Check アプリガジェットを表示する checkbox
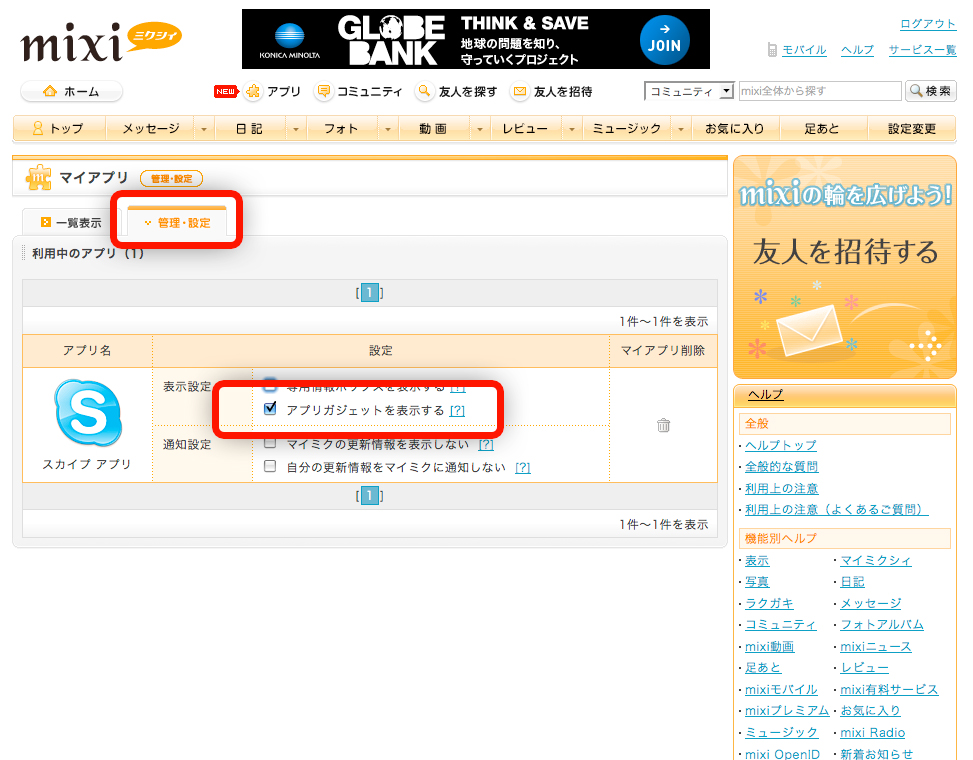 (270, 408)
